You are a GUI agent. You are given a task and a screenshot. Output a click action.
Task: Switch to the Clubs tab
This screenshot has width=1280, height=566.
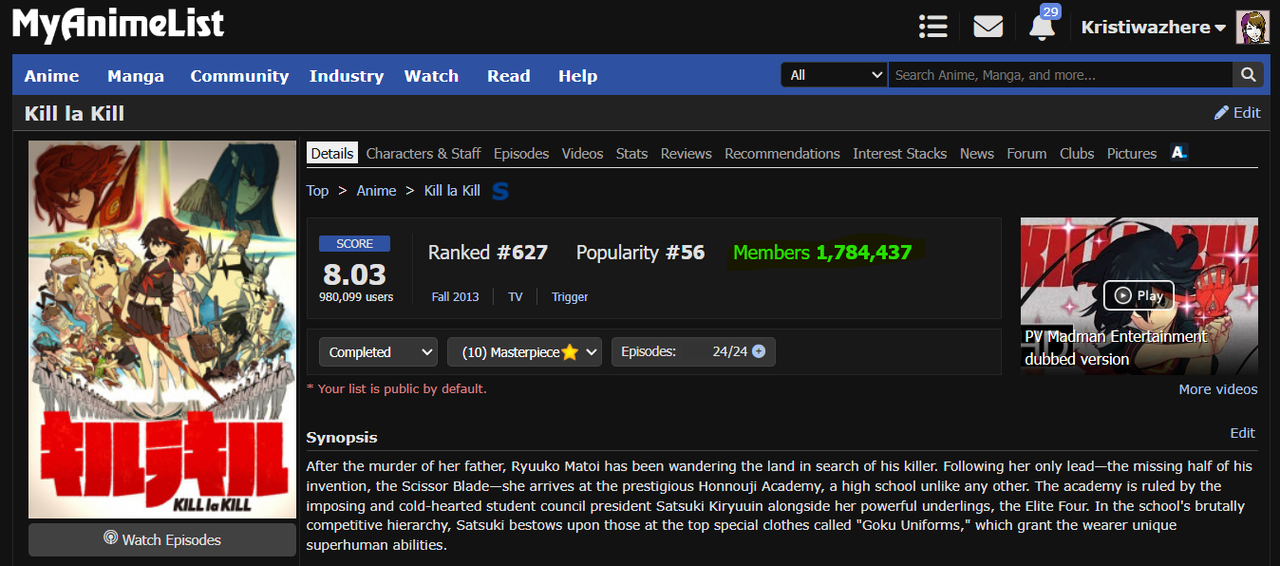pyautogui.click(x=1077, y=153)
